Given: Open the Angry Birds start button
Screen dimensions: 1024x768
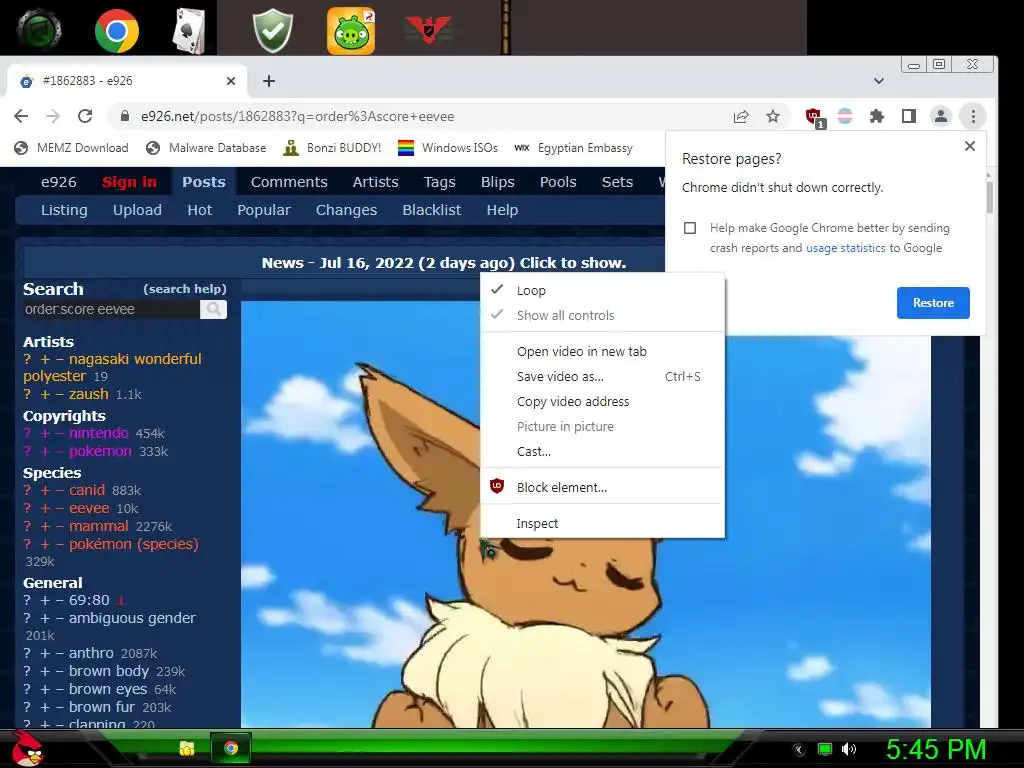Looking at the screenshot, I should 27,748.
